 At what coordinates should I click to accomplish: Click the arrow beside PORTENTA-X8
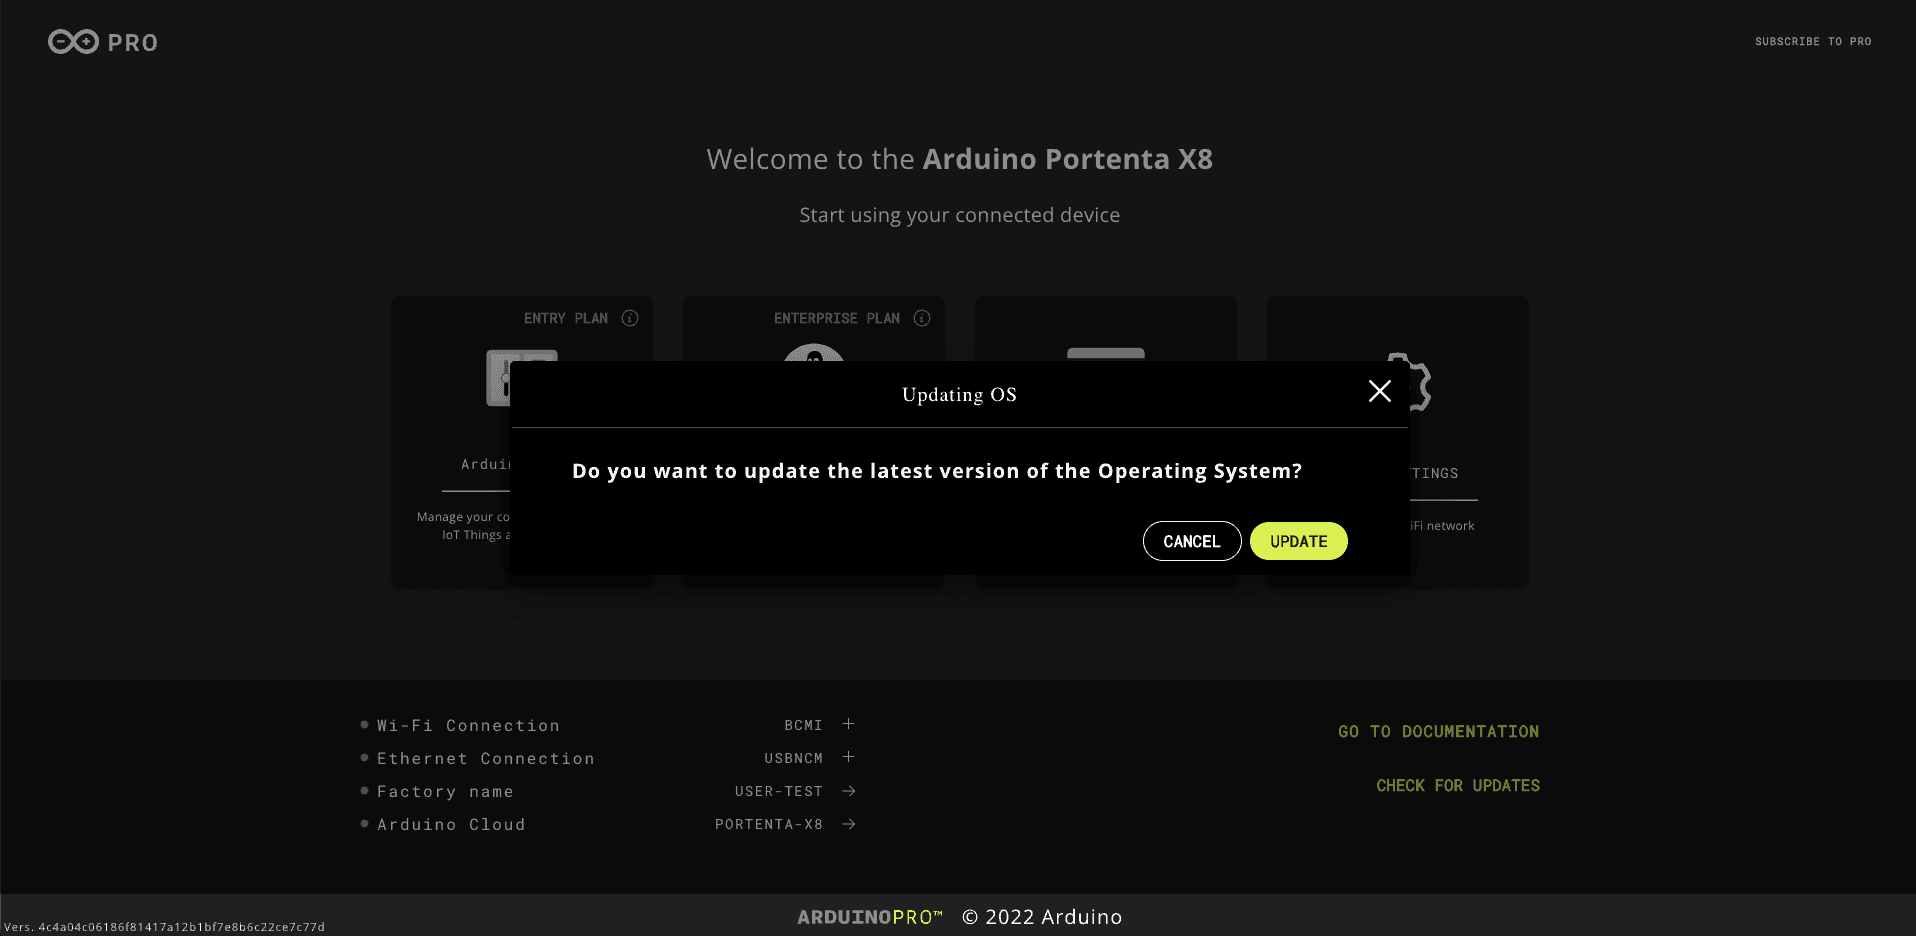[848, 824]
